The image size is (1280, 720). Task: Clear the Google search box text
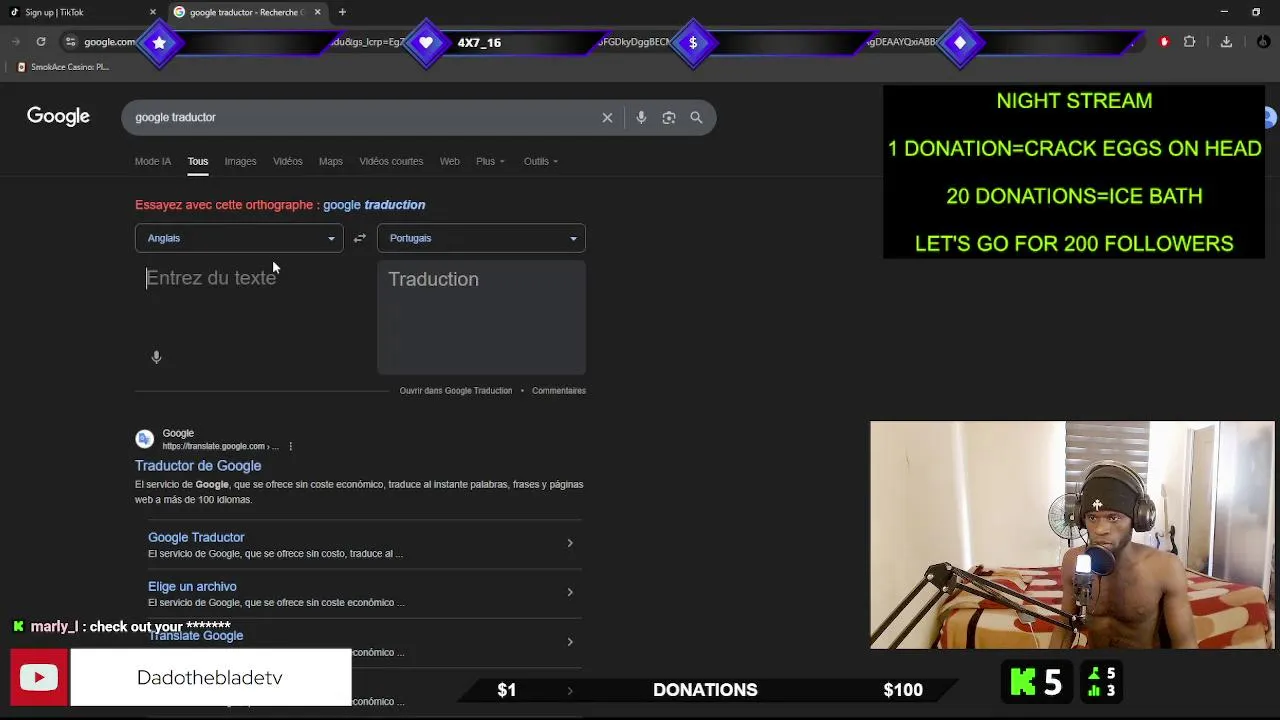607,117
